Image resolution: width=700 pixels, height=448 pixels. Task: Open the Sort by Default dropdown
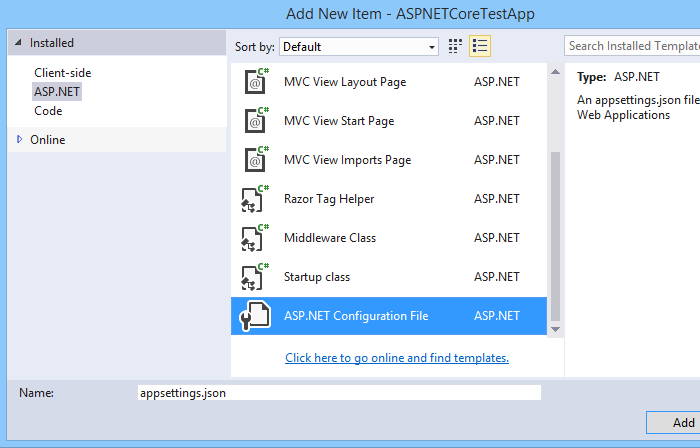[x=359, y=46]
